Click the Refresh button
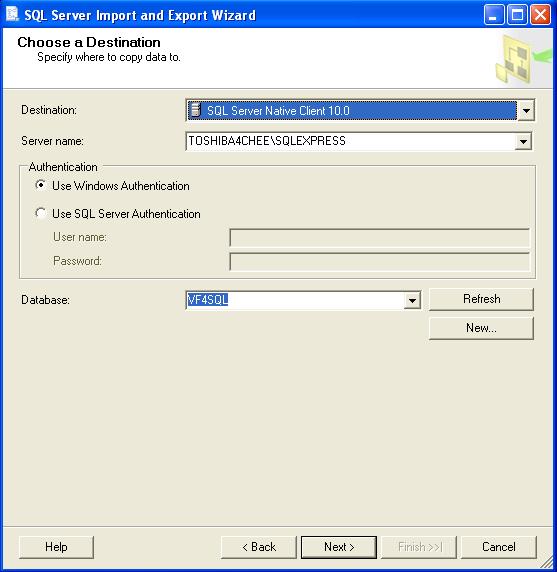 point(481,299)
